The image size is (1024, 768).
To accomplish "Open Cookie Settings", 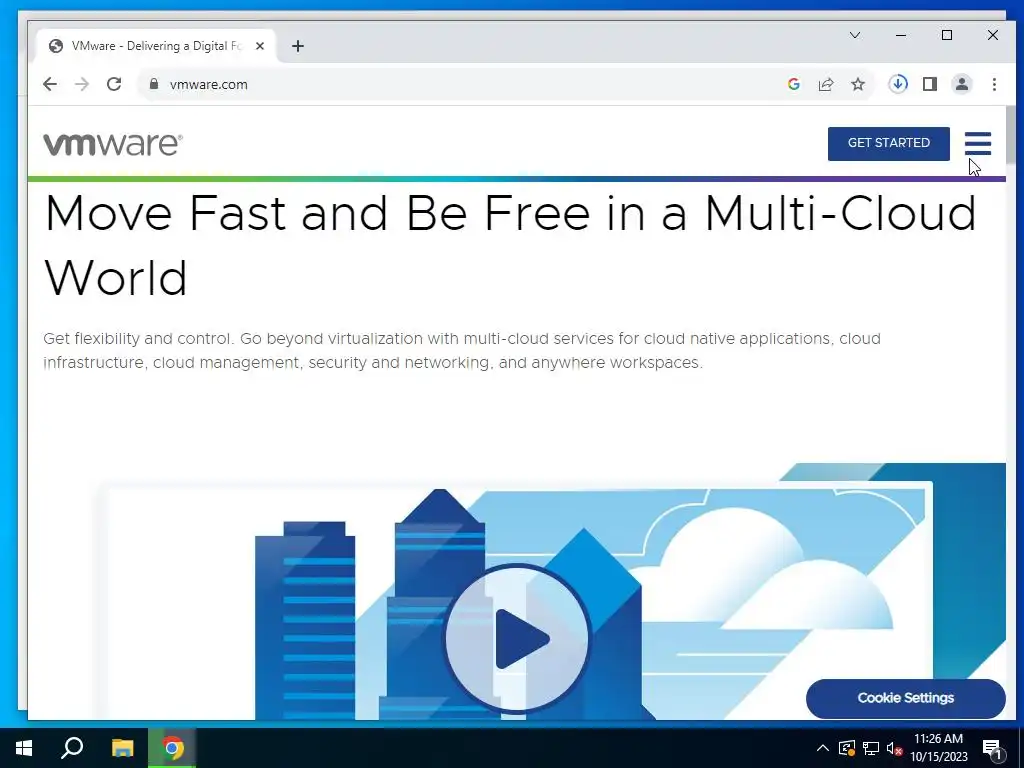I will [x=905, y=698].
